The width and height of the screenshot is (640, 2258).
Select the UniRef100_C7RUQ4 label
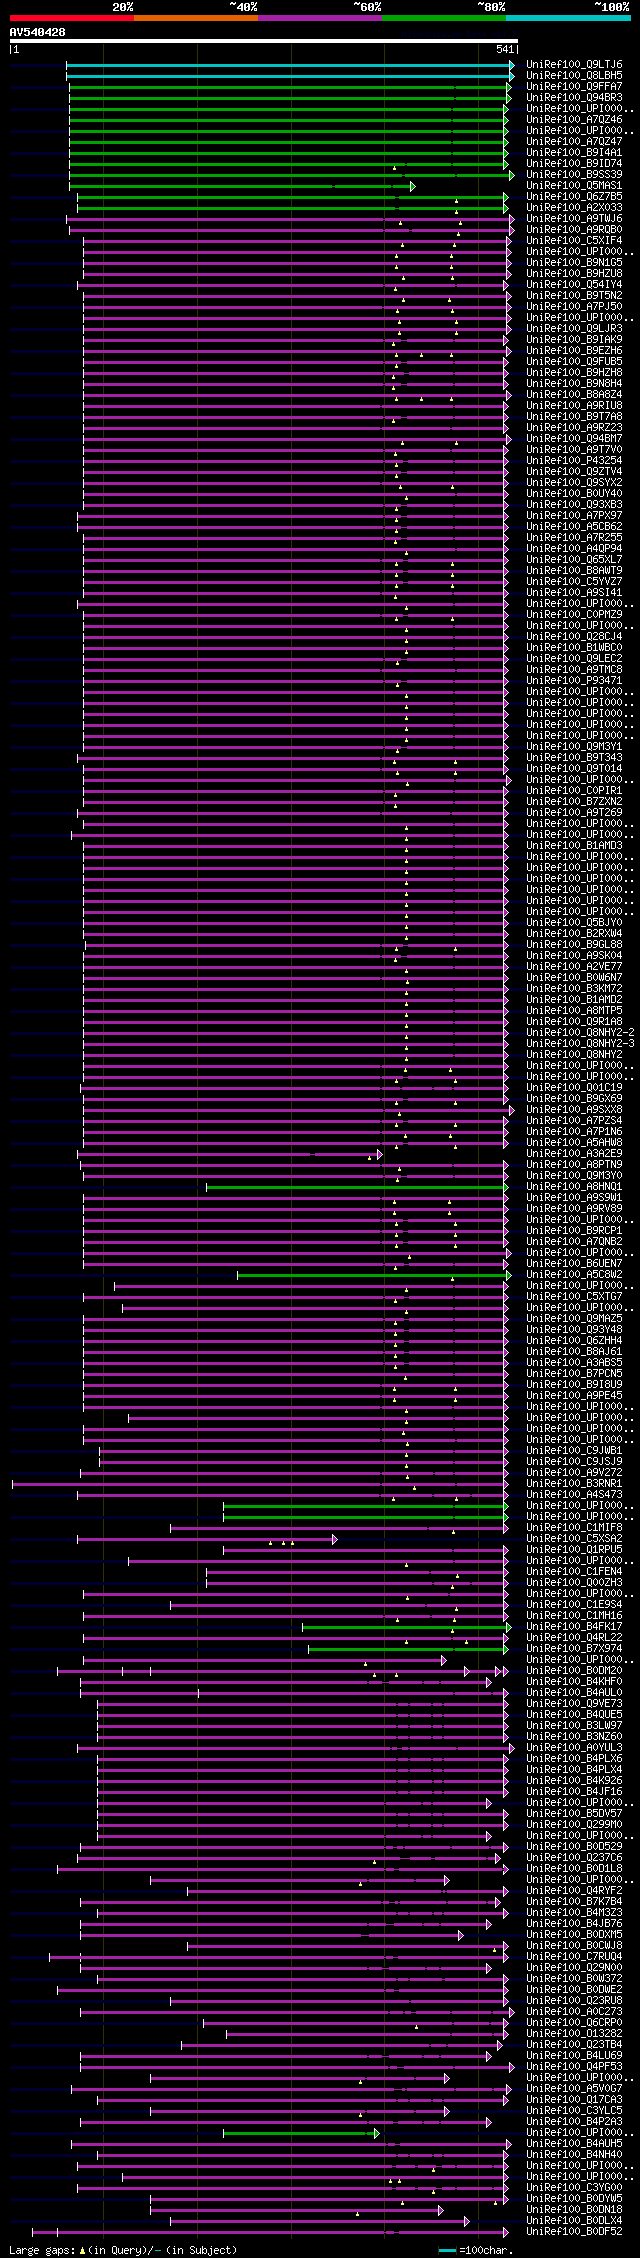pyautogui.click(x=574, y=1956)
